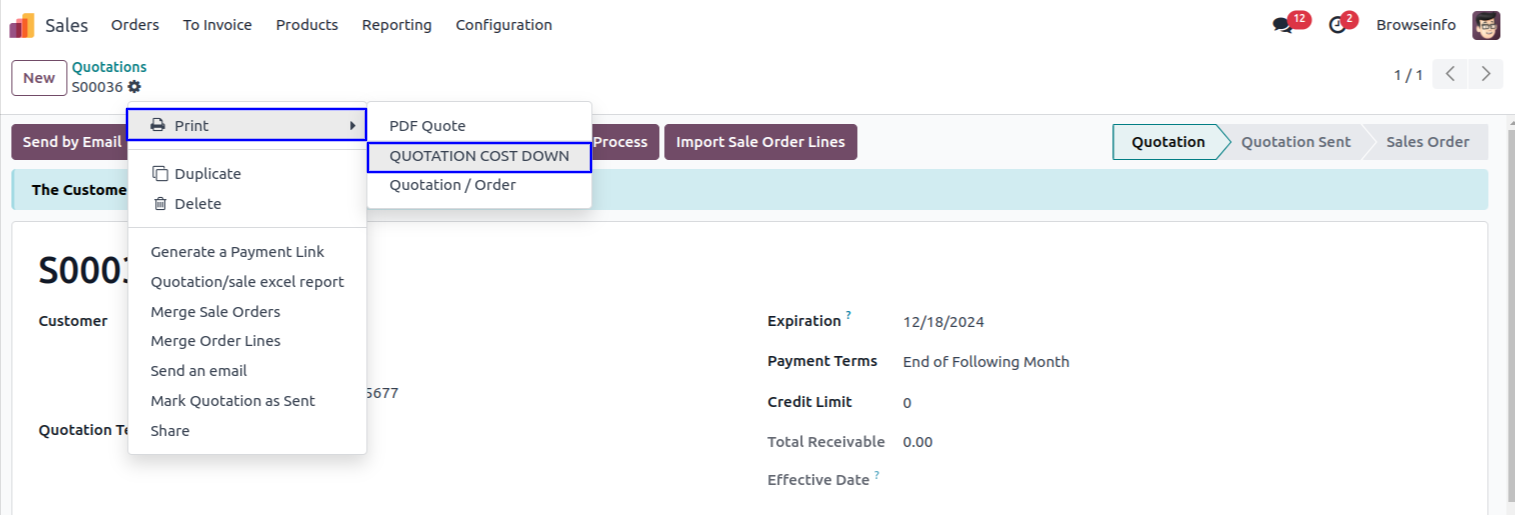The width and height of the screenshot is (1515, 515).
Task: Open the Reporting menu
Action: point(397,25)
